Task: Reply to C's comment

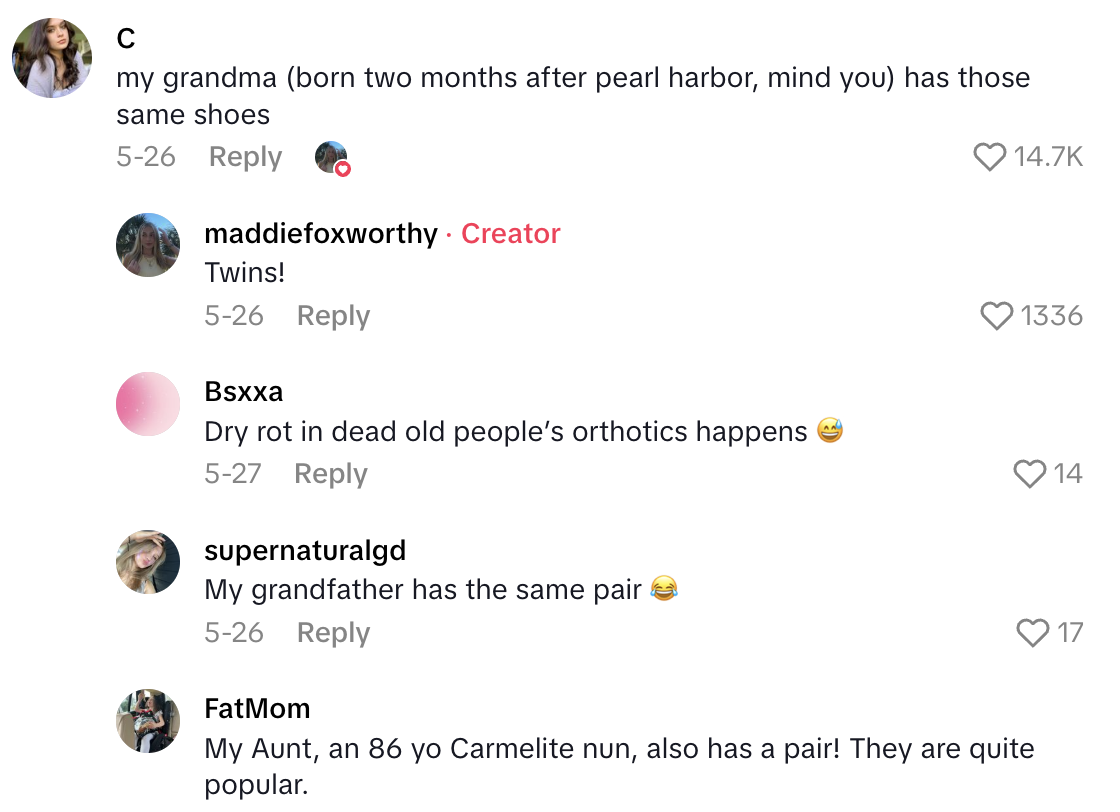Action: click(245, 157)
